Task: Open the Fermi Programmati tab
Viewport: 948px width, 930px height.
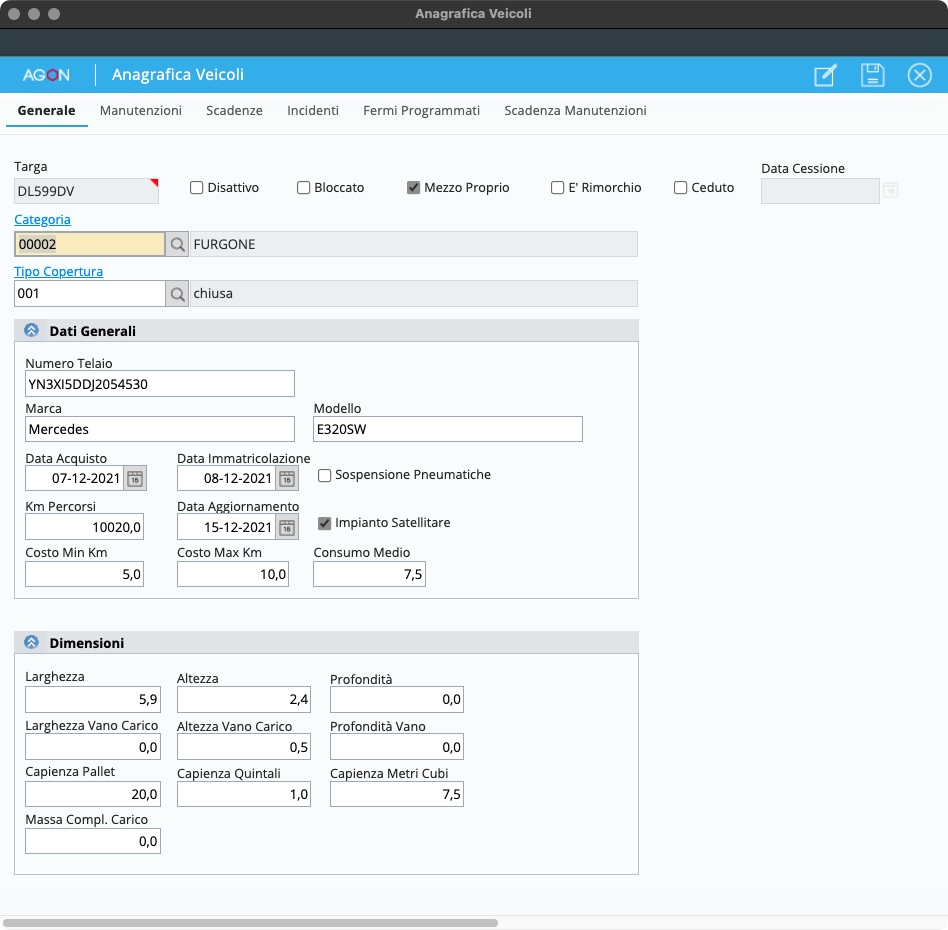Action: (421, 111)
